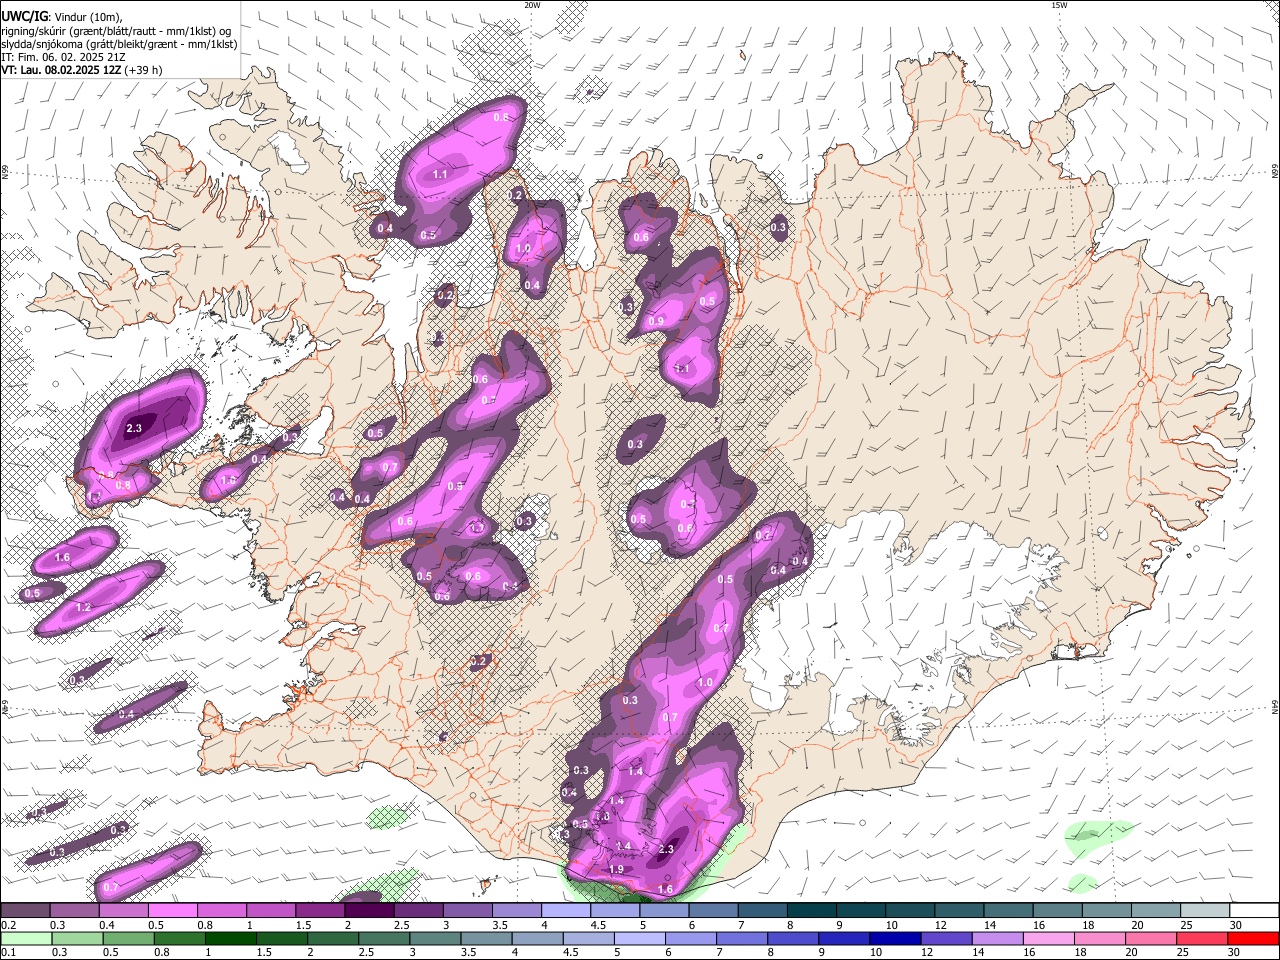The height and width of the screenshot is (960, 1280).
Task: Select the 'VT: Lau. 08.02.2025 12Z (+39 h)' line
Action: pos(82,70)
